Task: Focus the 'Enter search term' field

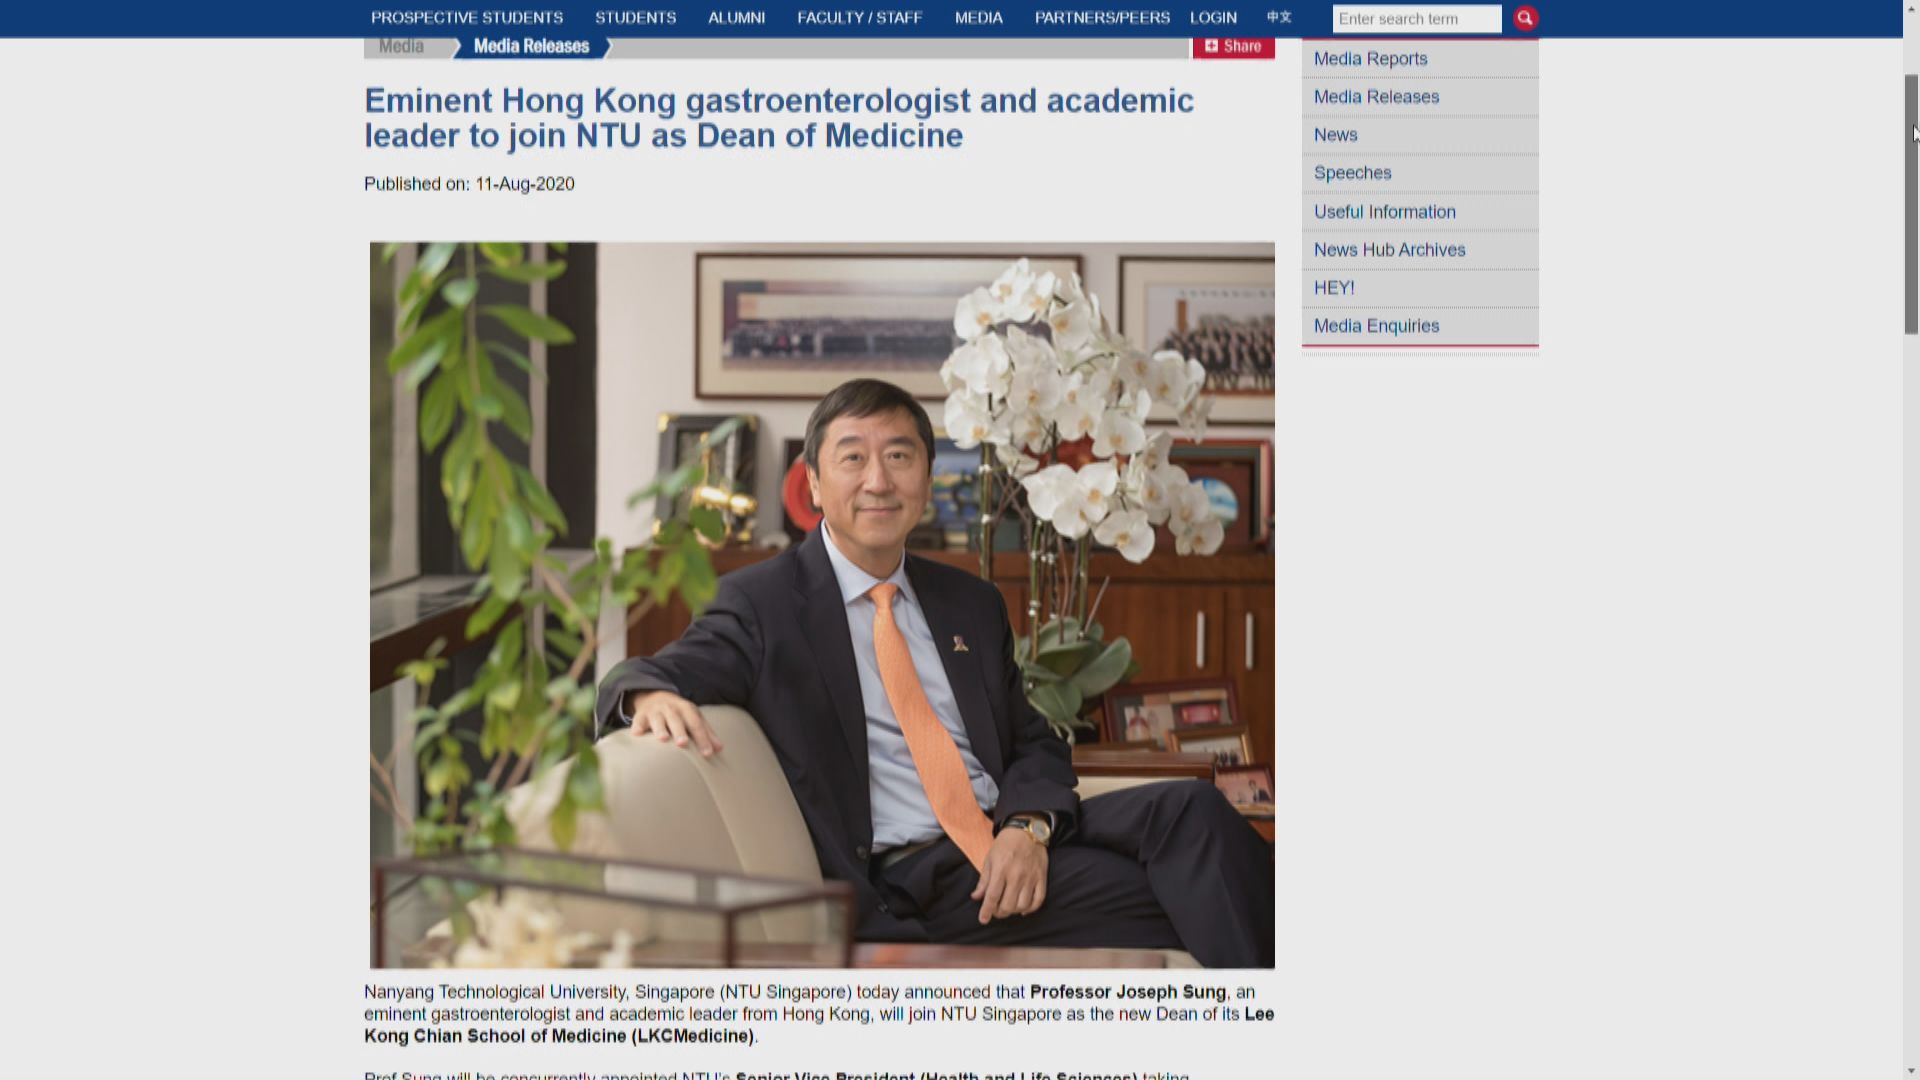Action: [1417, 19]
